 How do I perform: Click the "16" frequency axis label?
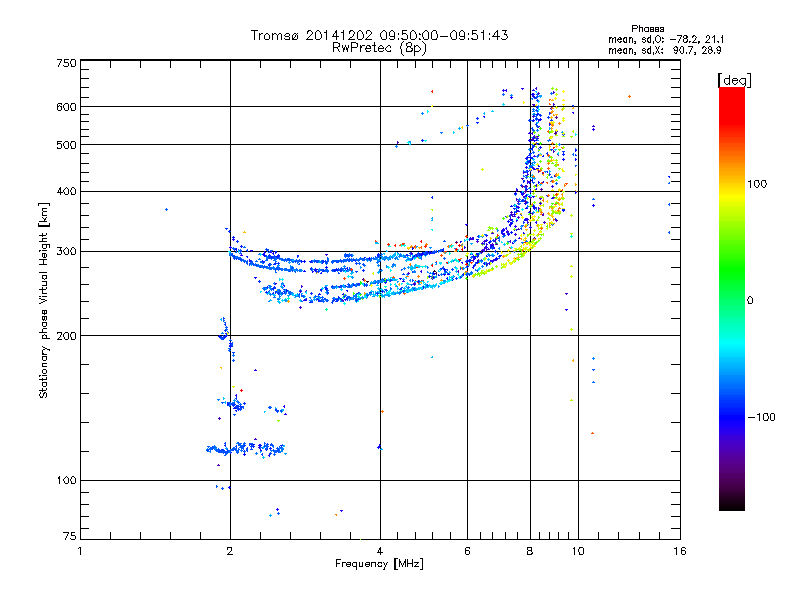pyautogui.click(x=680, y=551)
